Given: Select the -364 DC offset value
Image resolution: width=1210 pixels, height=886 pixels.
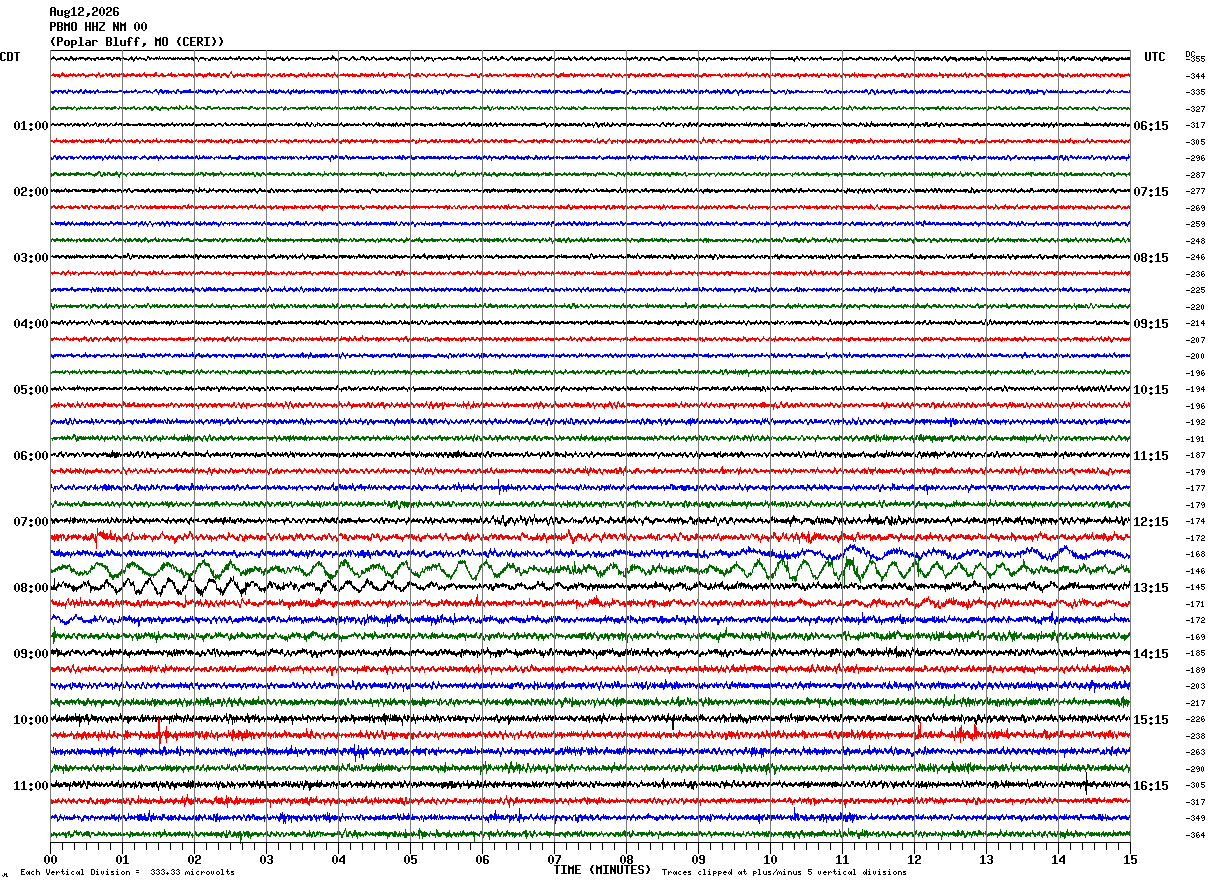Looking at the screenshot, I should [x=1195, y=835].
